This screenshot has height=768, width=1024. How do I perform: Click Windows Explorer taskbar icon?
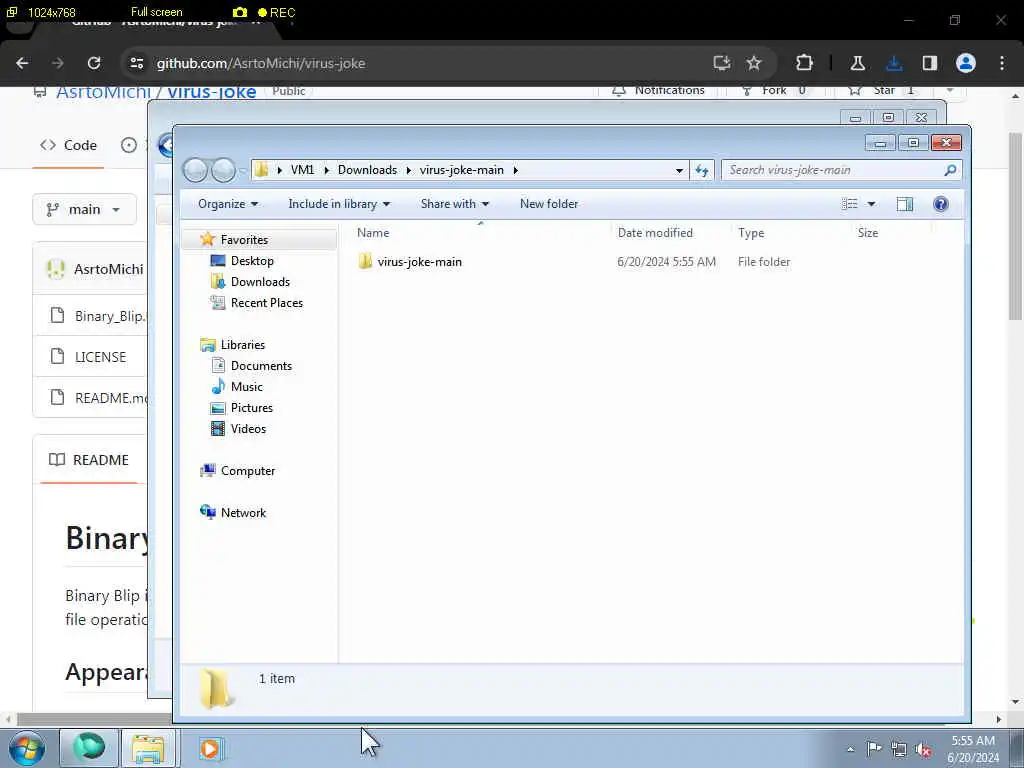pos(148,748)
